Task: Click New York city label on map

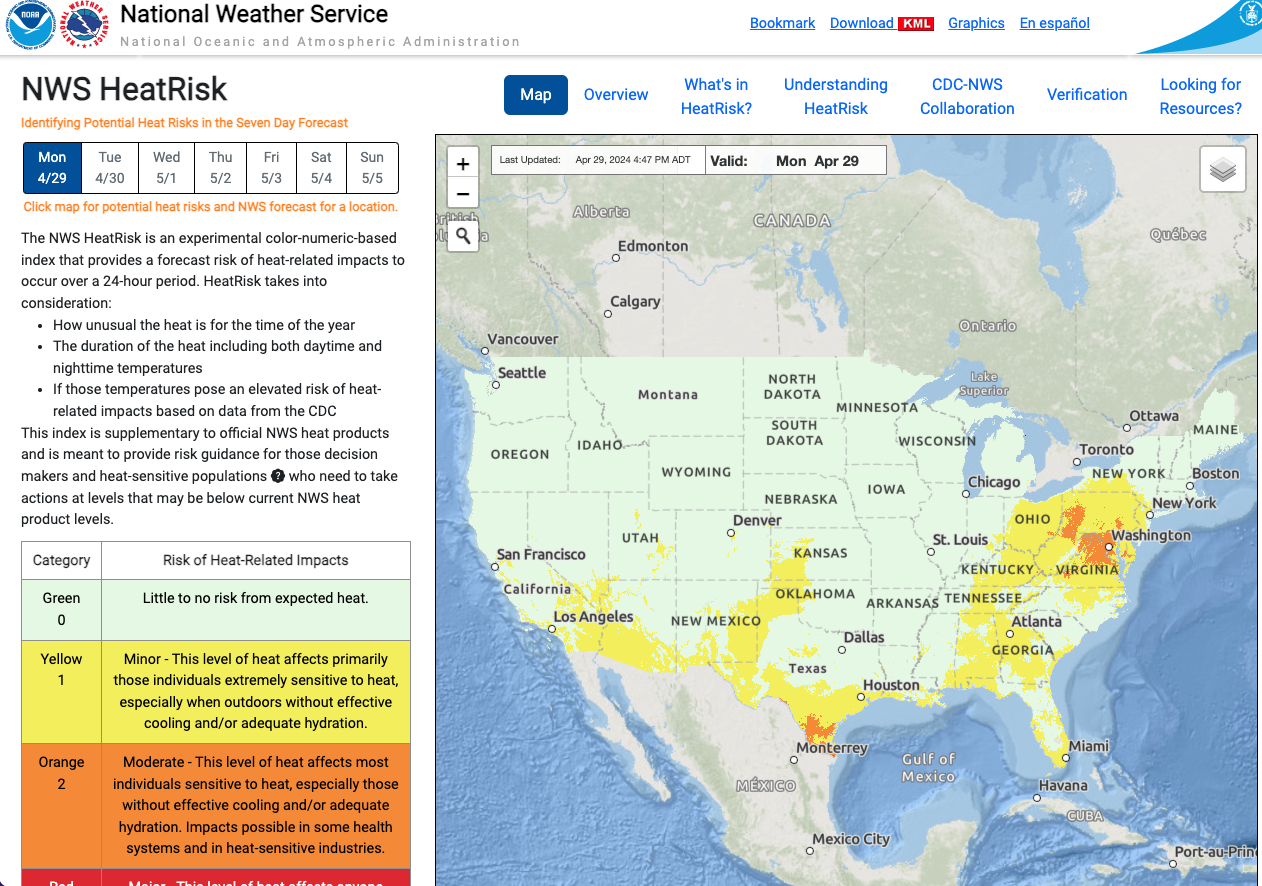Action: 1184,503
